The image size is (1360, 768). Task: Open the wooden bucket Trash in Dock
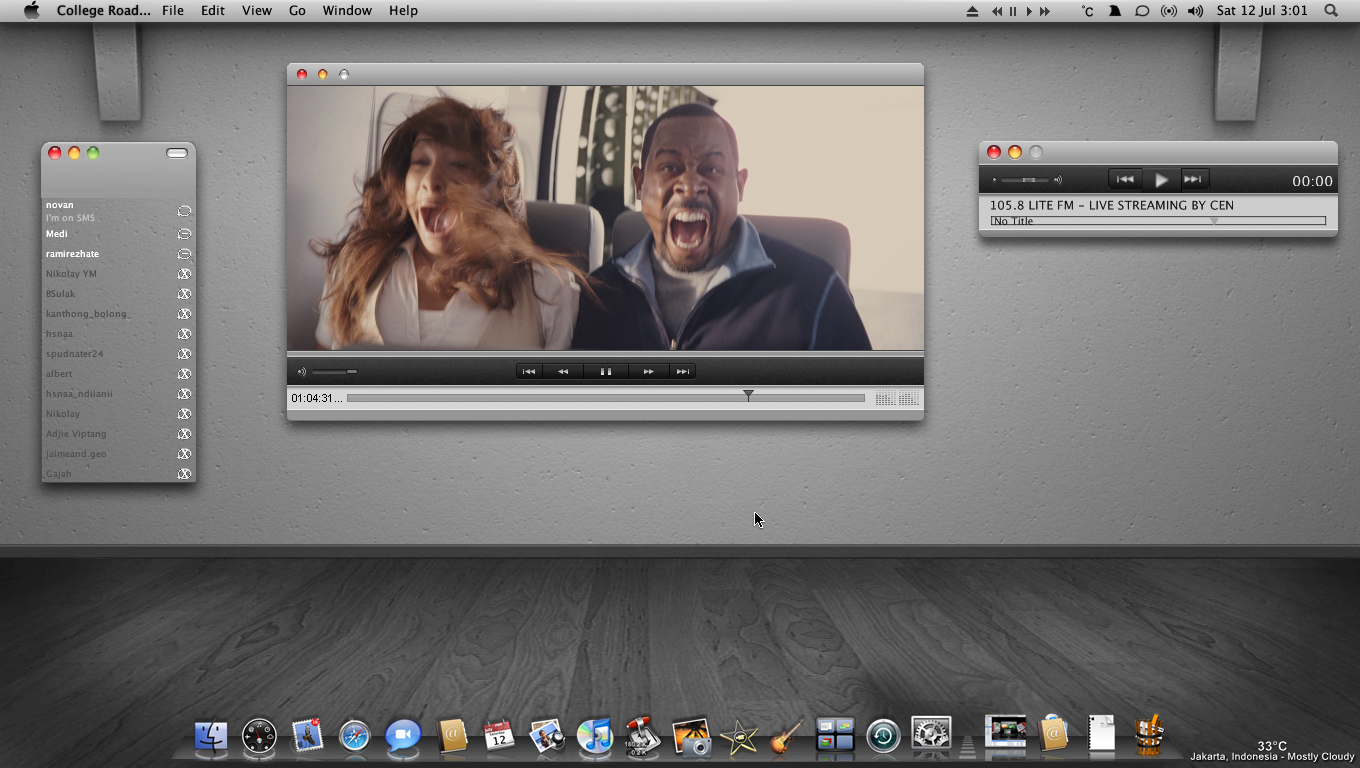pyautogui.click(x=1150, y=735)
